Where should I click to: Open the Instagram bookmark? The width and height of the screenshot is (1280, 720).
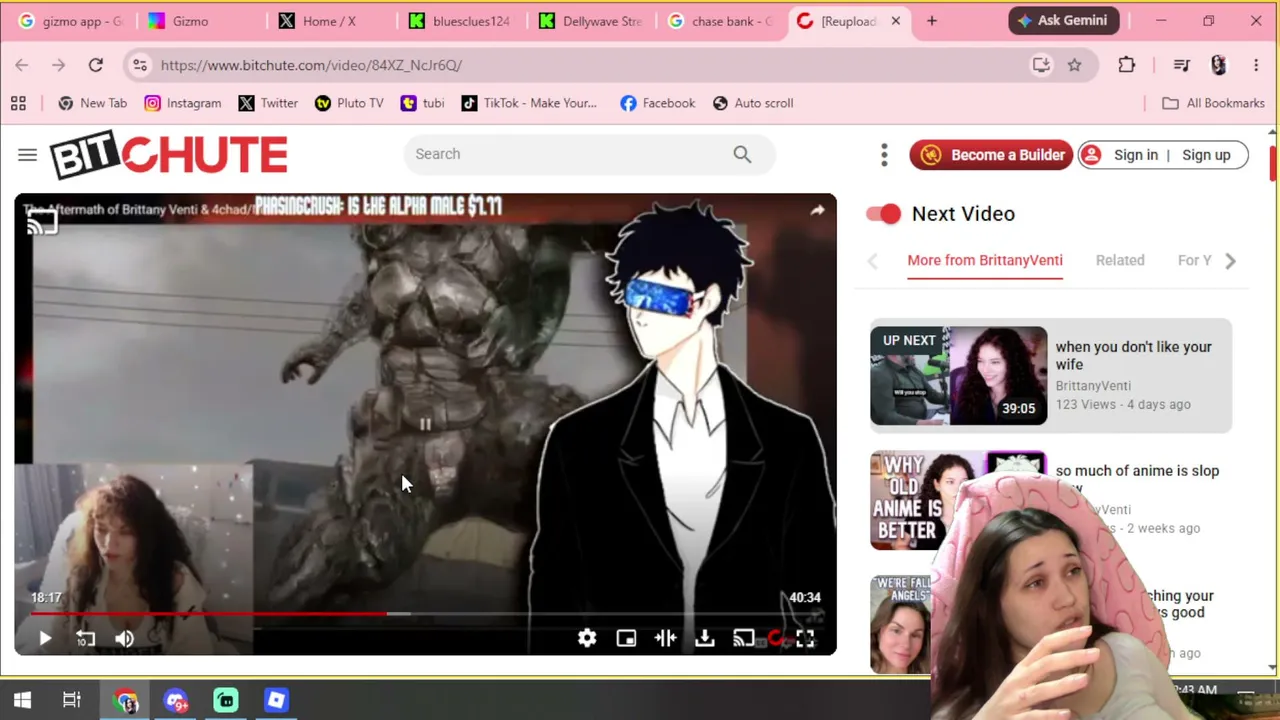tap(183, 103)
